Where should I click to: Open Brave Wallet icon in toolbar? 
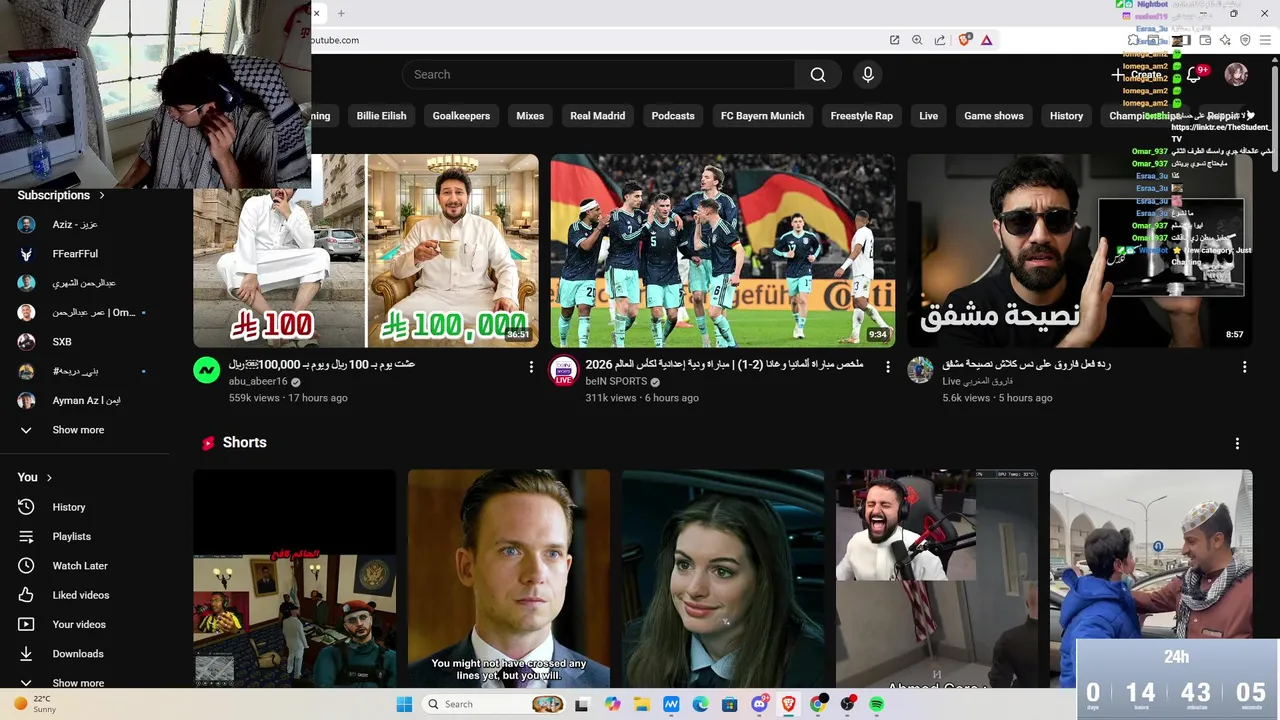(1205, 40)
